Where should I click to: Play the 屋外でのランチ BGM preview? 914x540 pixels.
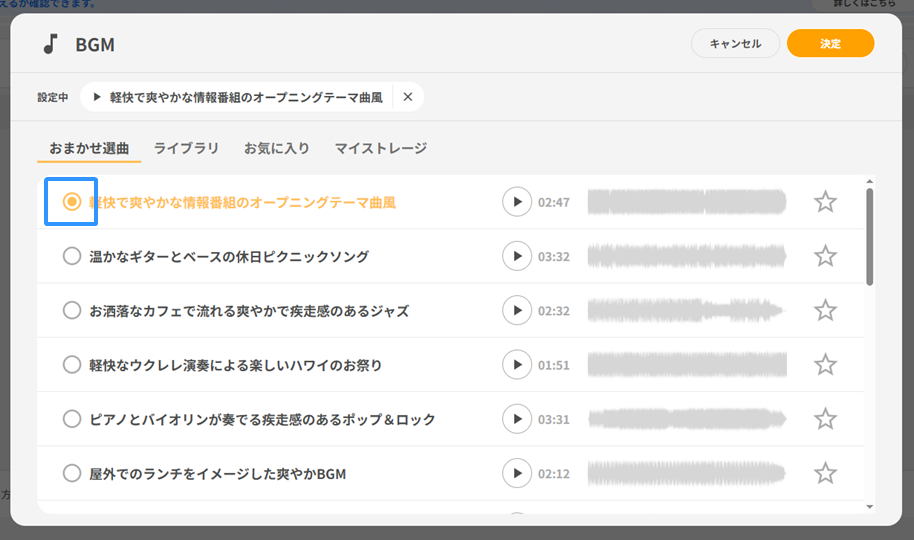(x=516, y=473)
